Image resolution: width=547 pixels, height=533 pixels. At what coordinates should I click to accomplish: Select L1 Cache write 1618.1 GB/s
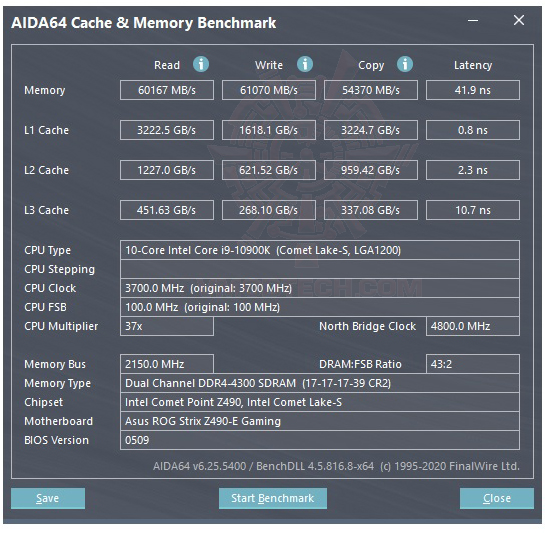pyautogui.click(x=269, y=130)
